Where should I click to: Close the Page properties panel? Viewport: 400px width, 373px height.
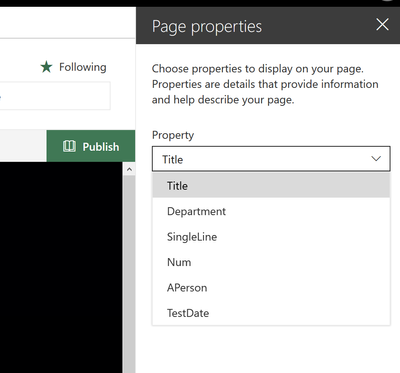[382, 25]
